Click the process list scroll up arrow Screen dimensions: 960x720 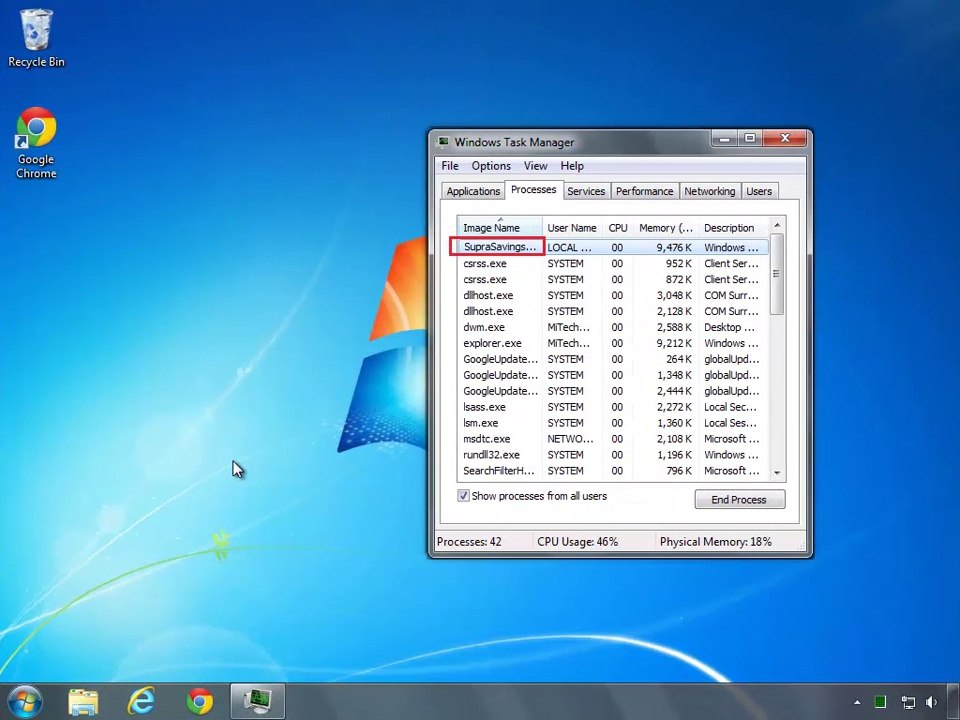(x=777, y=225)
